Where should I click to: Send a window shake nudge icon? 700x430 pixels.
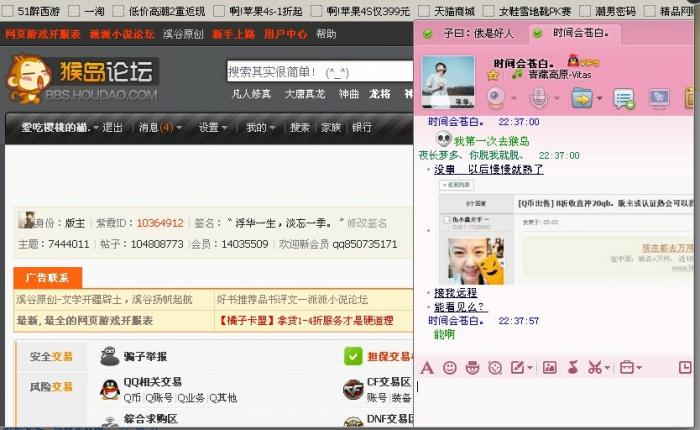[x=495, y=368]
